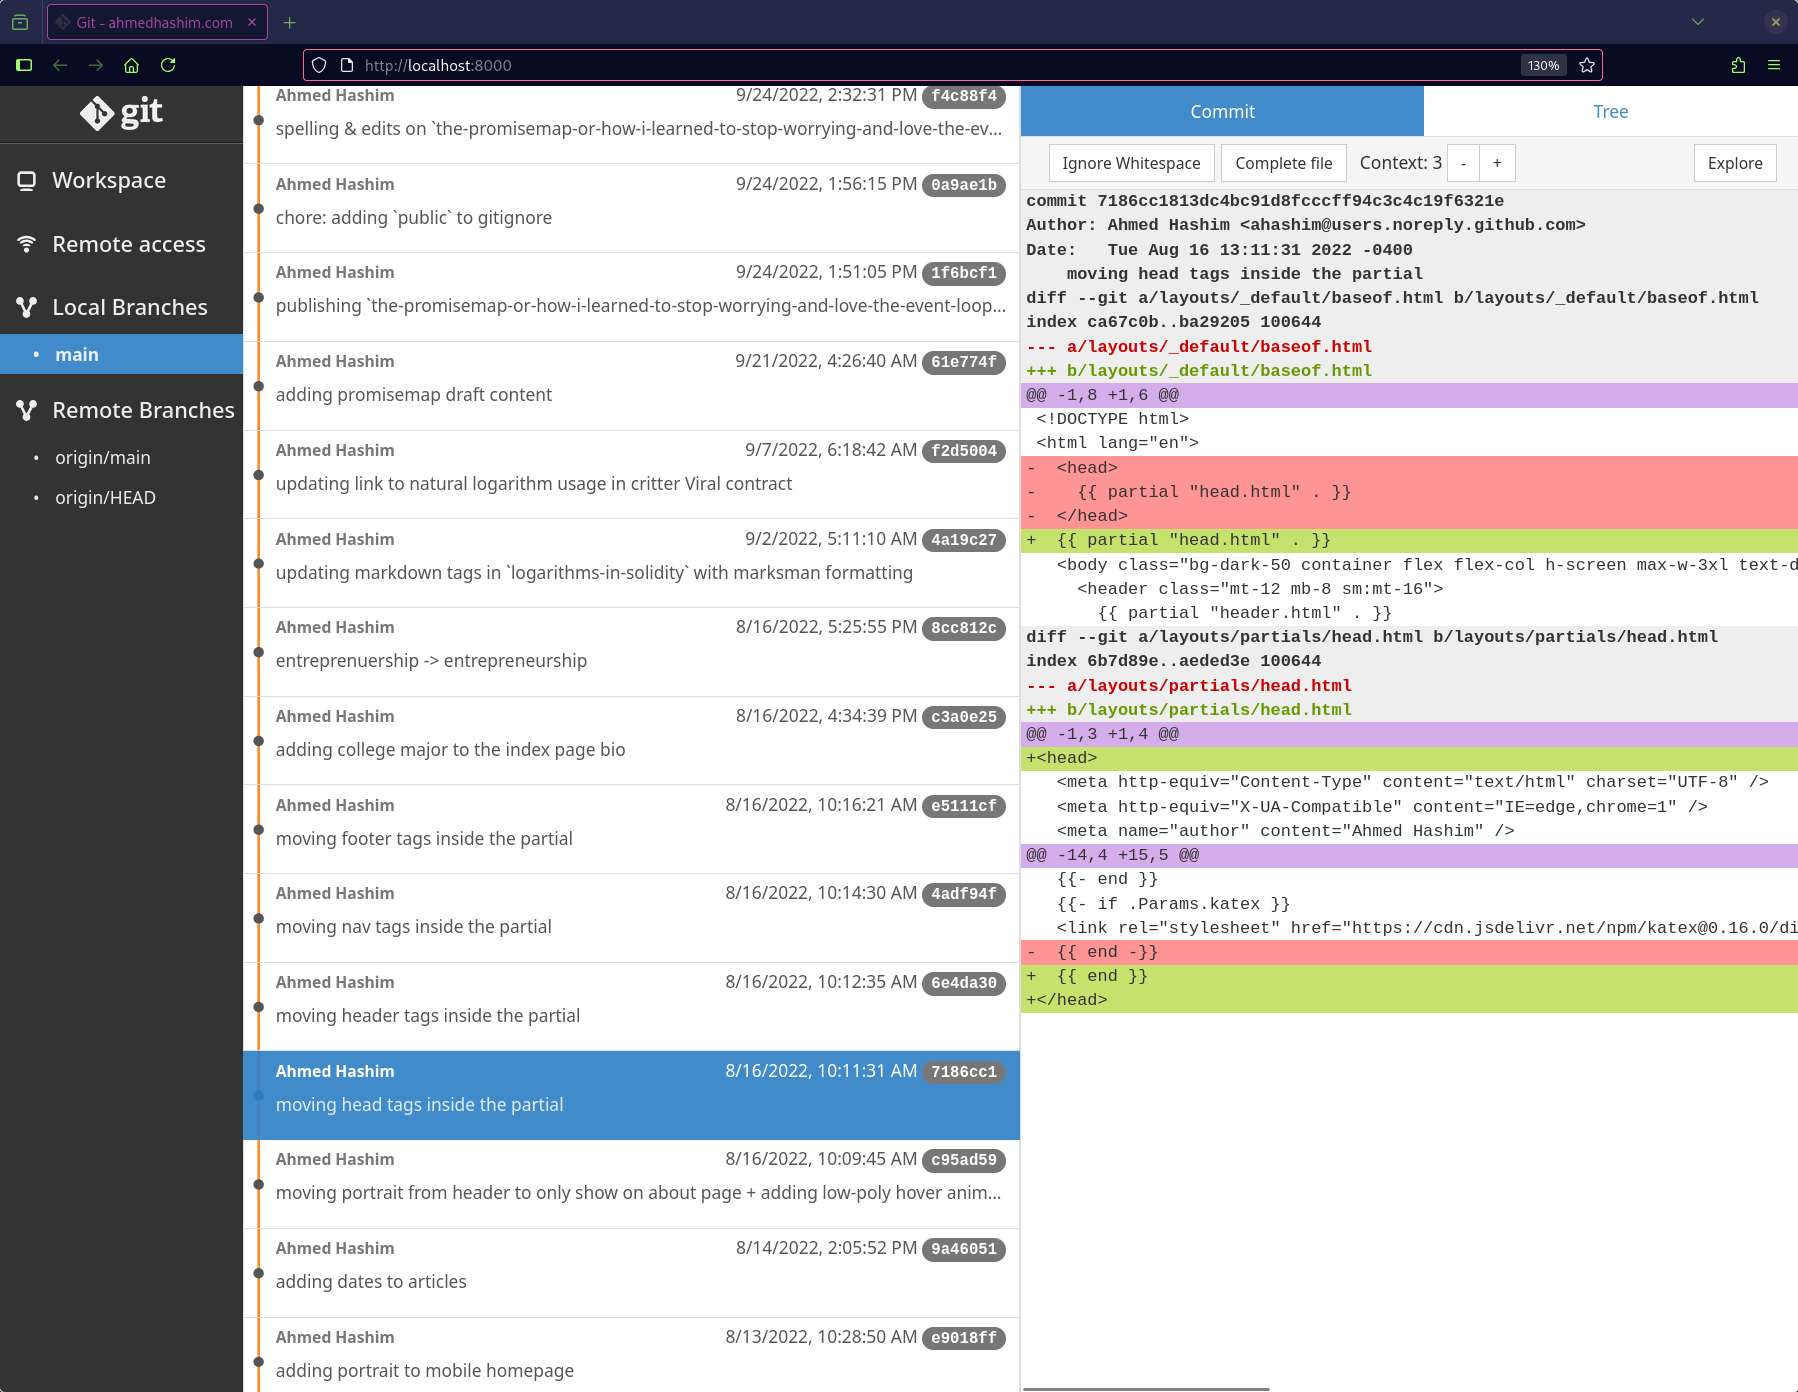
Task: Toggle Complete file diff view
Action: click(x=1283, y=163)
